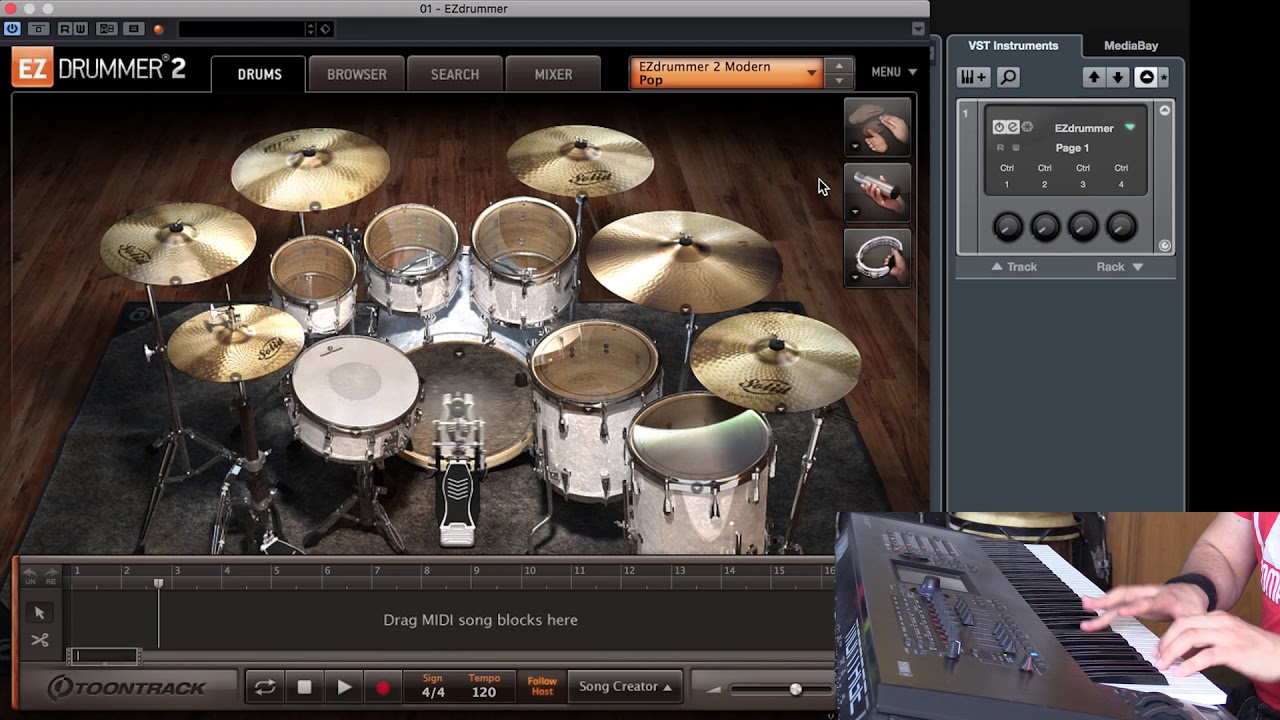This screenshot has height=720, width=1280.
Task: Click the orange sidechain indicator in plugin header
Action: 158,29
